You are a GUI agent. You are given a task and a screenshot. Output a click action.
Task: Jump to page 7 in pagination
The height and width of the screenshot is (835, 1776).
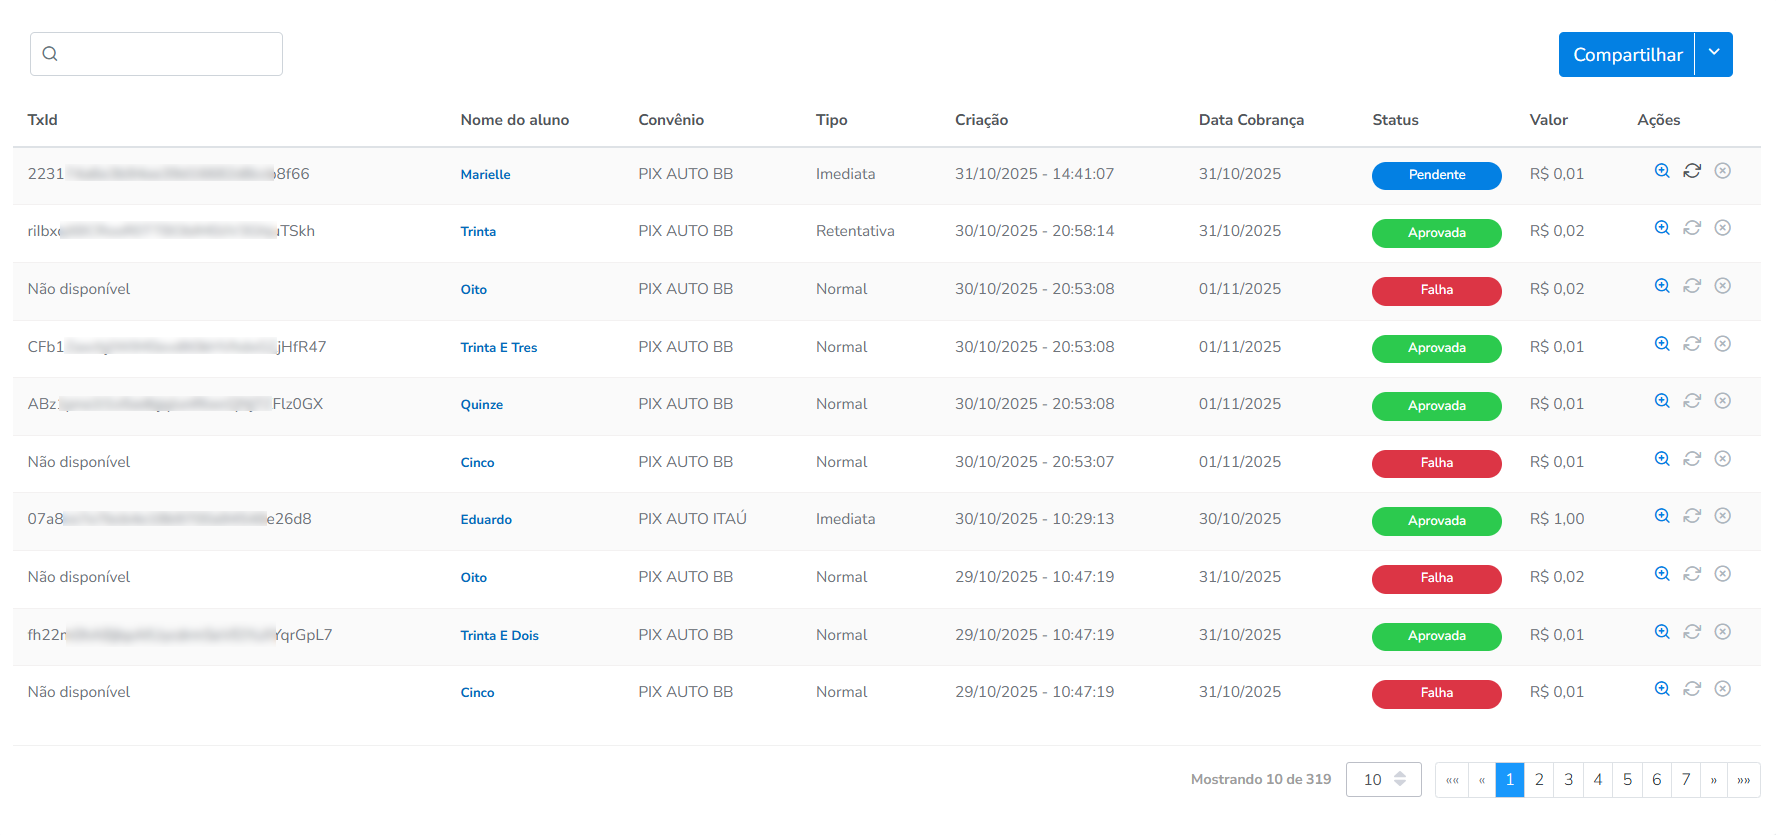(1686, 780)
